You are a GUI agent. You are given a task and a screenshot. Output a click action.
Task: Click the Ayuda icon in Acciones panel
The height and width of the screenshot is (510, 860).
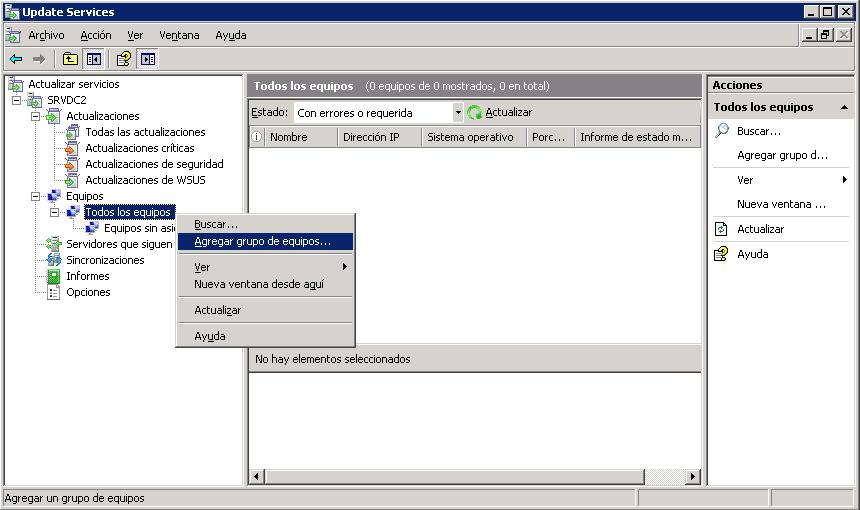[x=722, y=254]
